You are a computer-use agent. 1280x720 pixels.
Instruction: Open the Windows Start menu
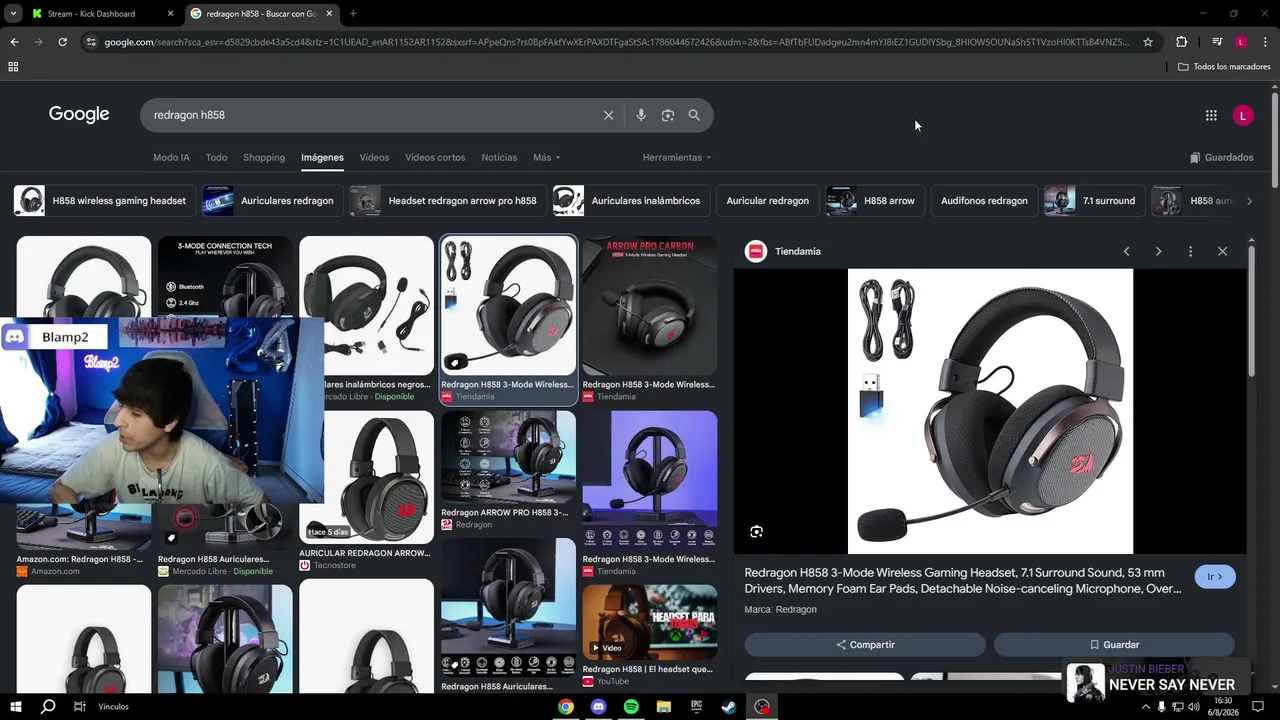point(15,707)
